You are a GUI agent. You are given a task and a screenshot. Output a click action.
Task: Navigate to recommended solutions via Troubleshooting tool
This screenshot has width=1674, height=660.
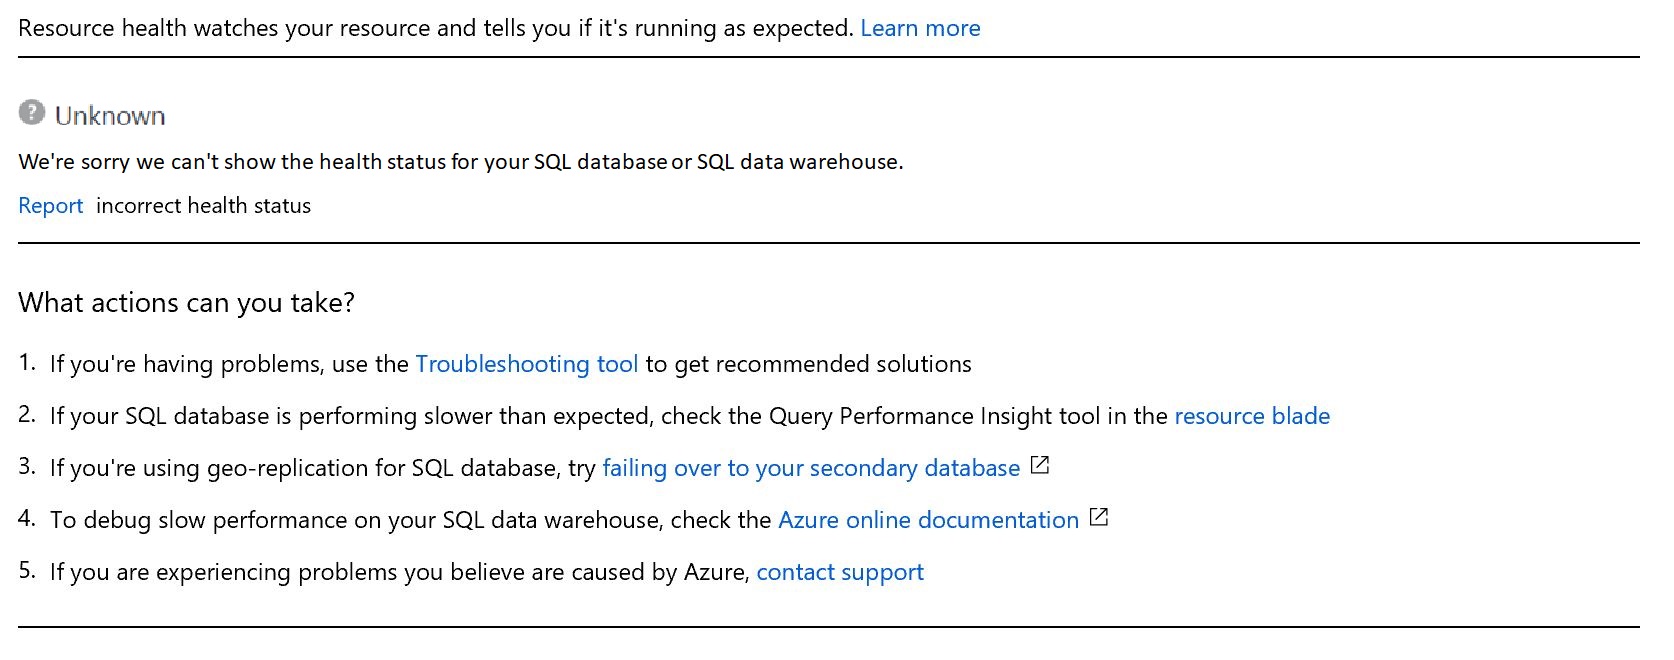coord(527,364)
